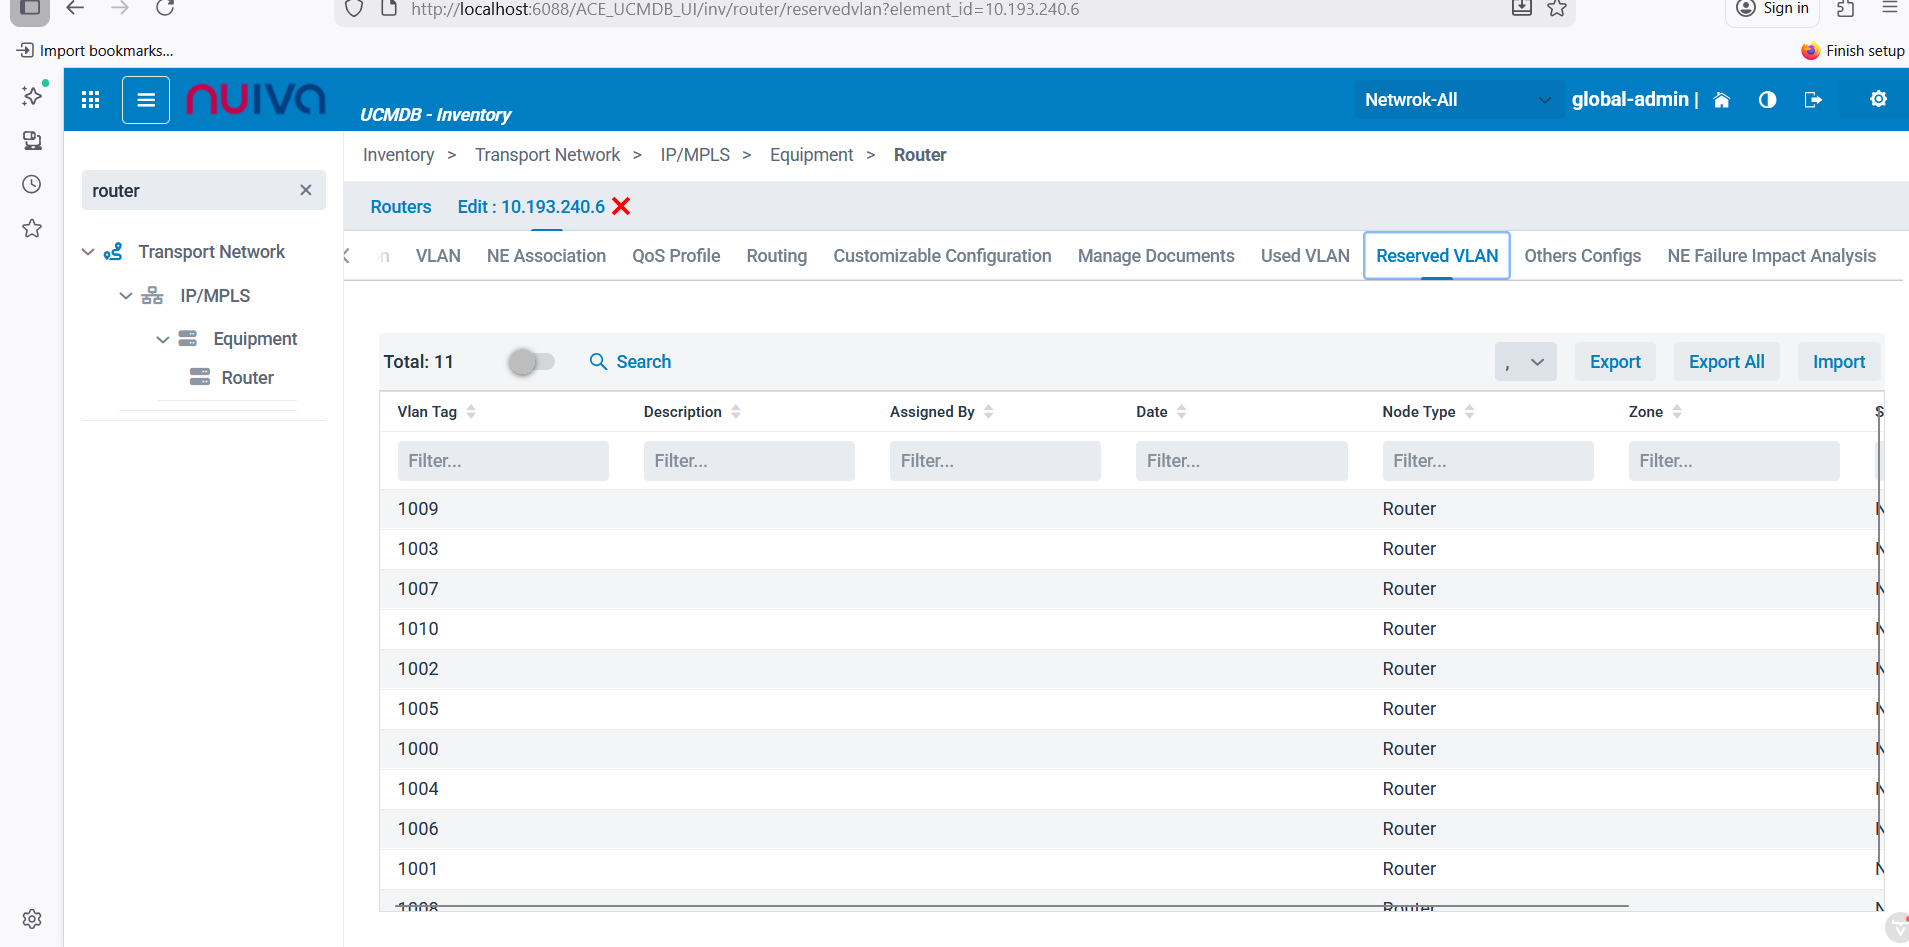
Task: Clear the router search field
Action: [306, 190]
